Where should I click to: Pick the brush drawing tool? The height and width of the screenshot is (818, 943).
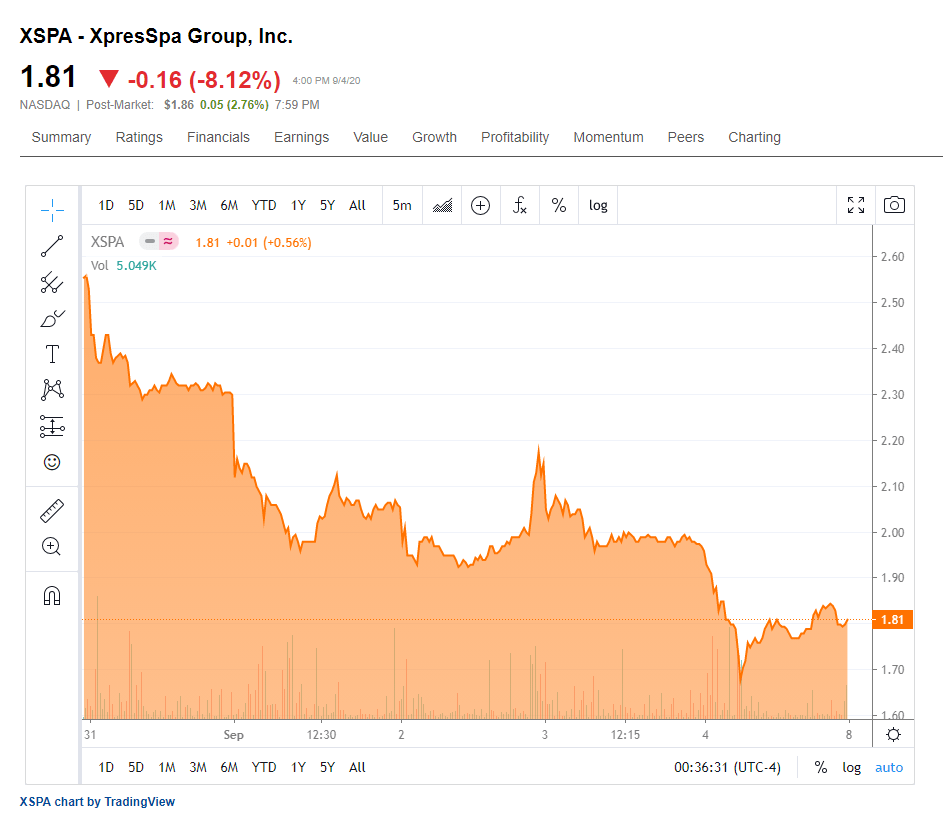pyautogui.click(x=52, y=318)
